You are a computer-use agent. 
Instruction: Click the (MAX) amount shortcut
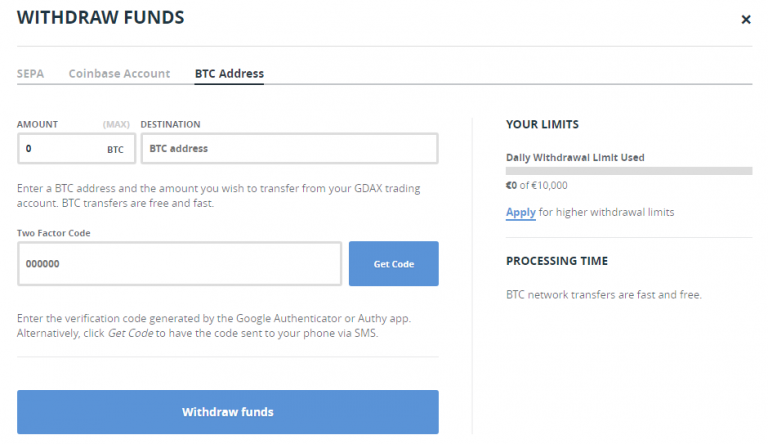click(x=116, y=124)
